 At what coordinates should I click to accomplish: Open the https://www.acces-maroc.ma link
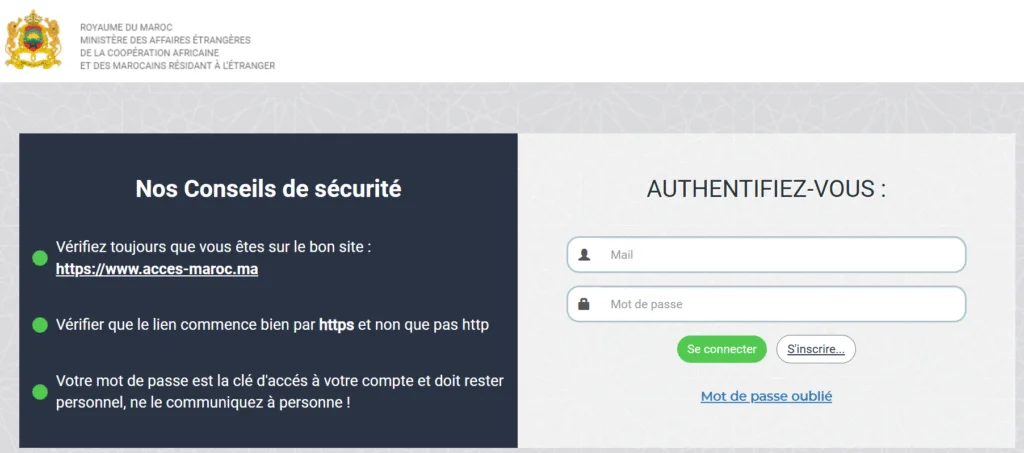pyautogui.click(x=157, y=269)
